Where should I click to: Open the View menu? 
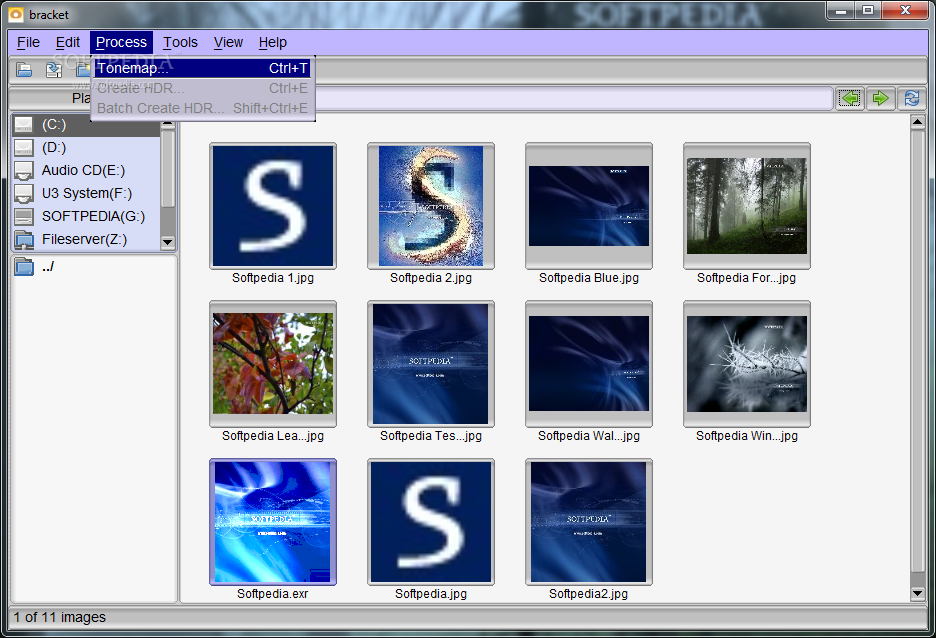[228, 42]
